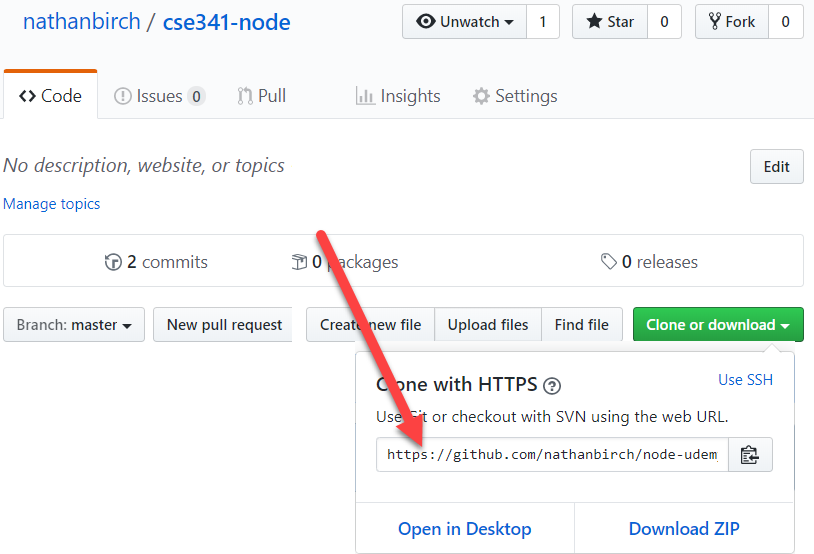Go to nathanbirch user profile
The width and height of the screenshot is (814, 554).
(x=82, y=22)
